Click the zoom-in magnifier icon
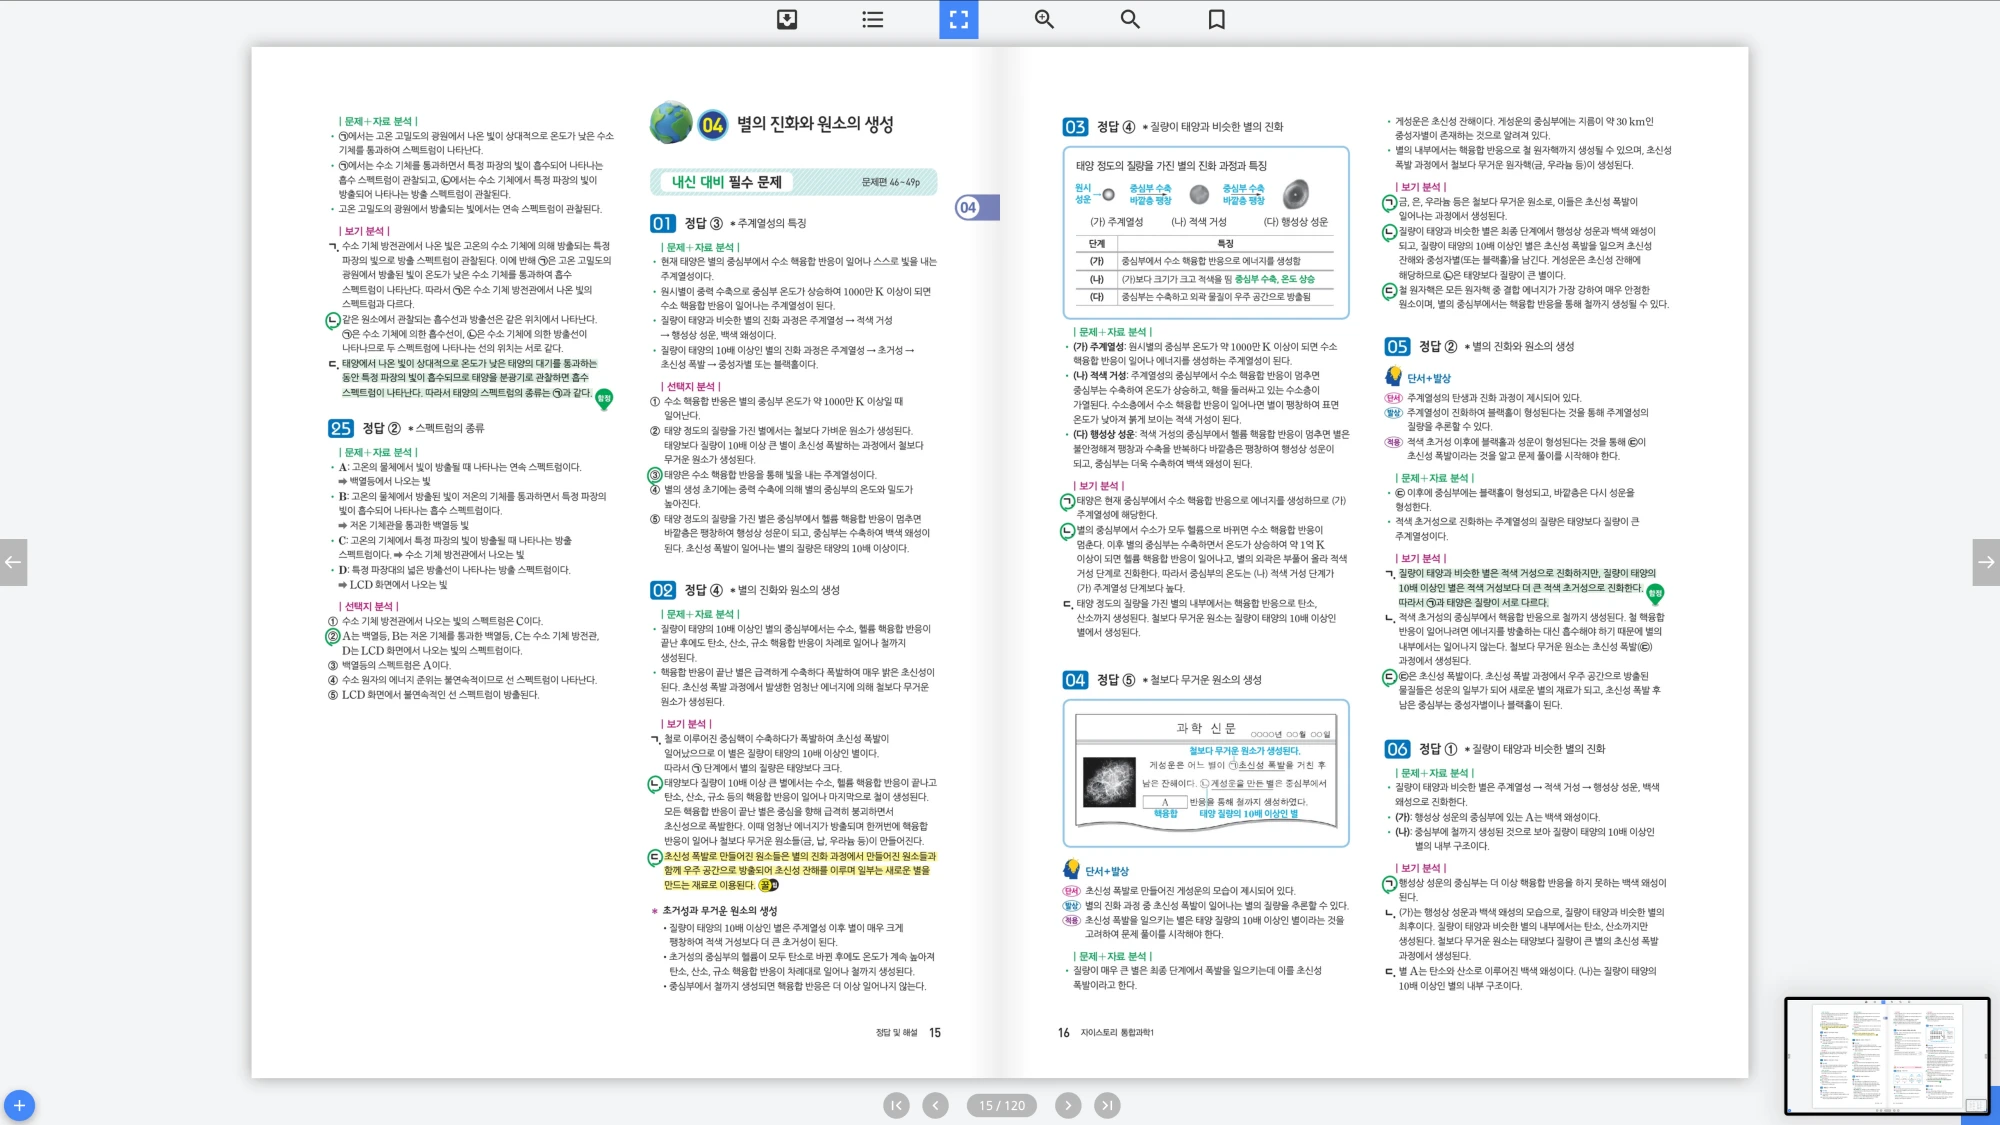 click(x=1044, y=19)
